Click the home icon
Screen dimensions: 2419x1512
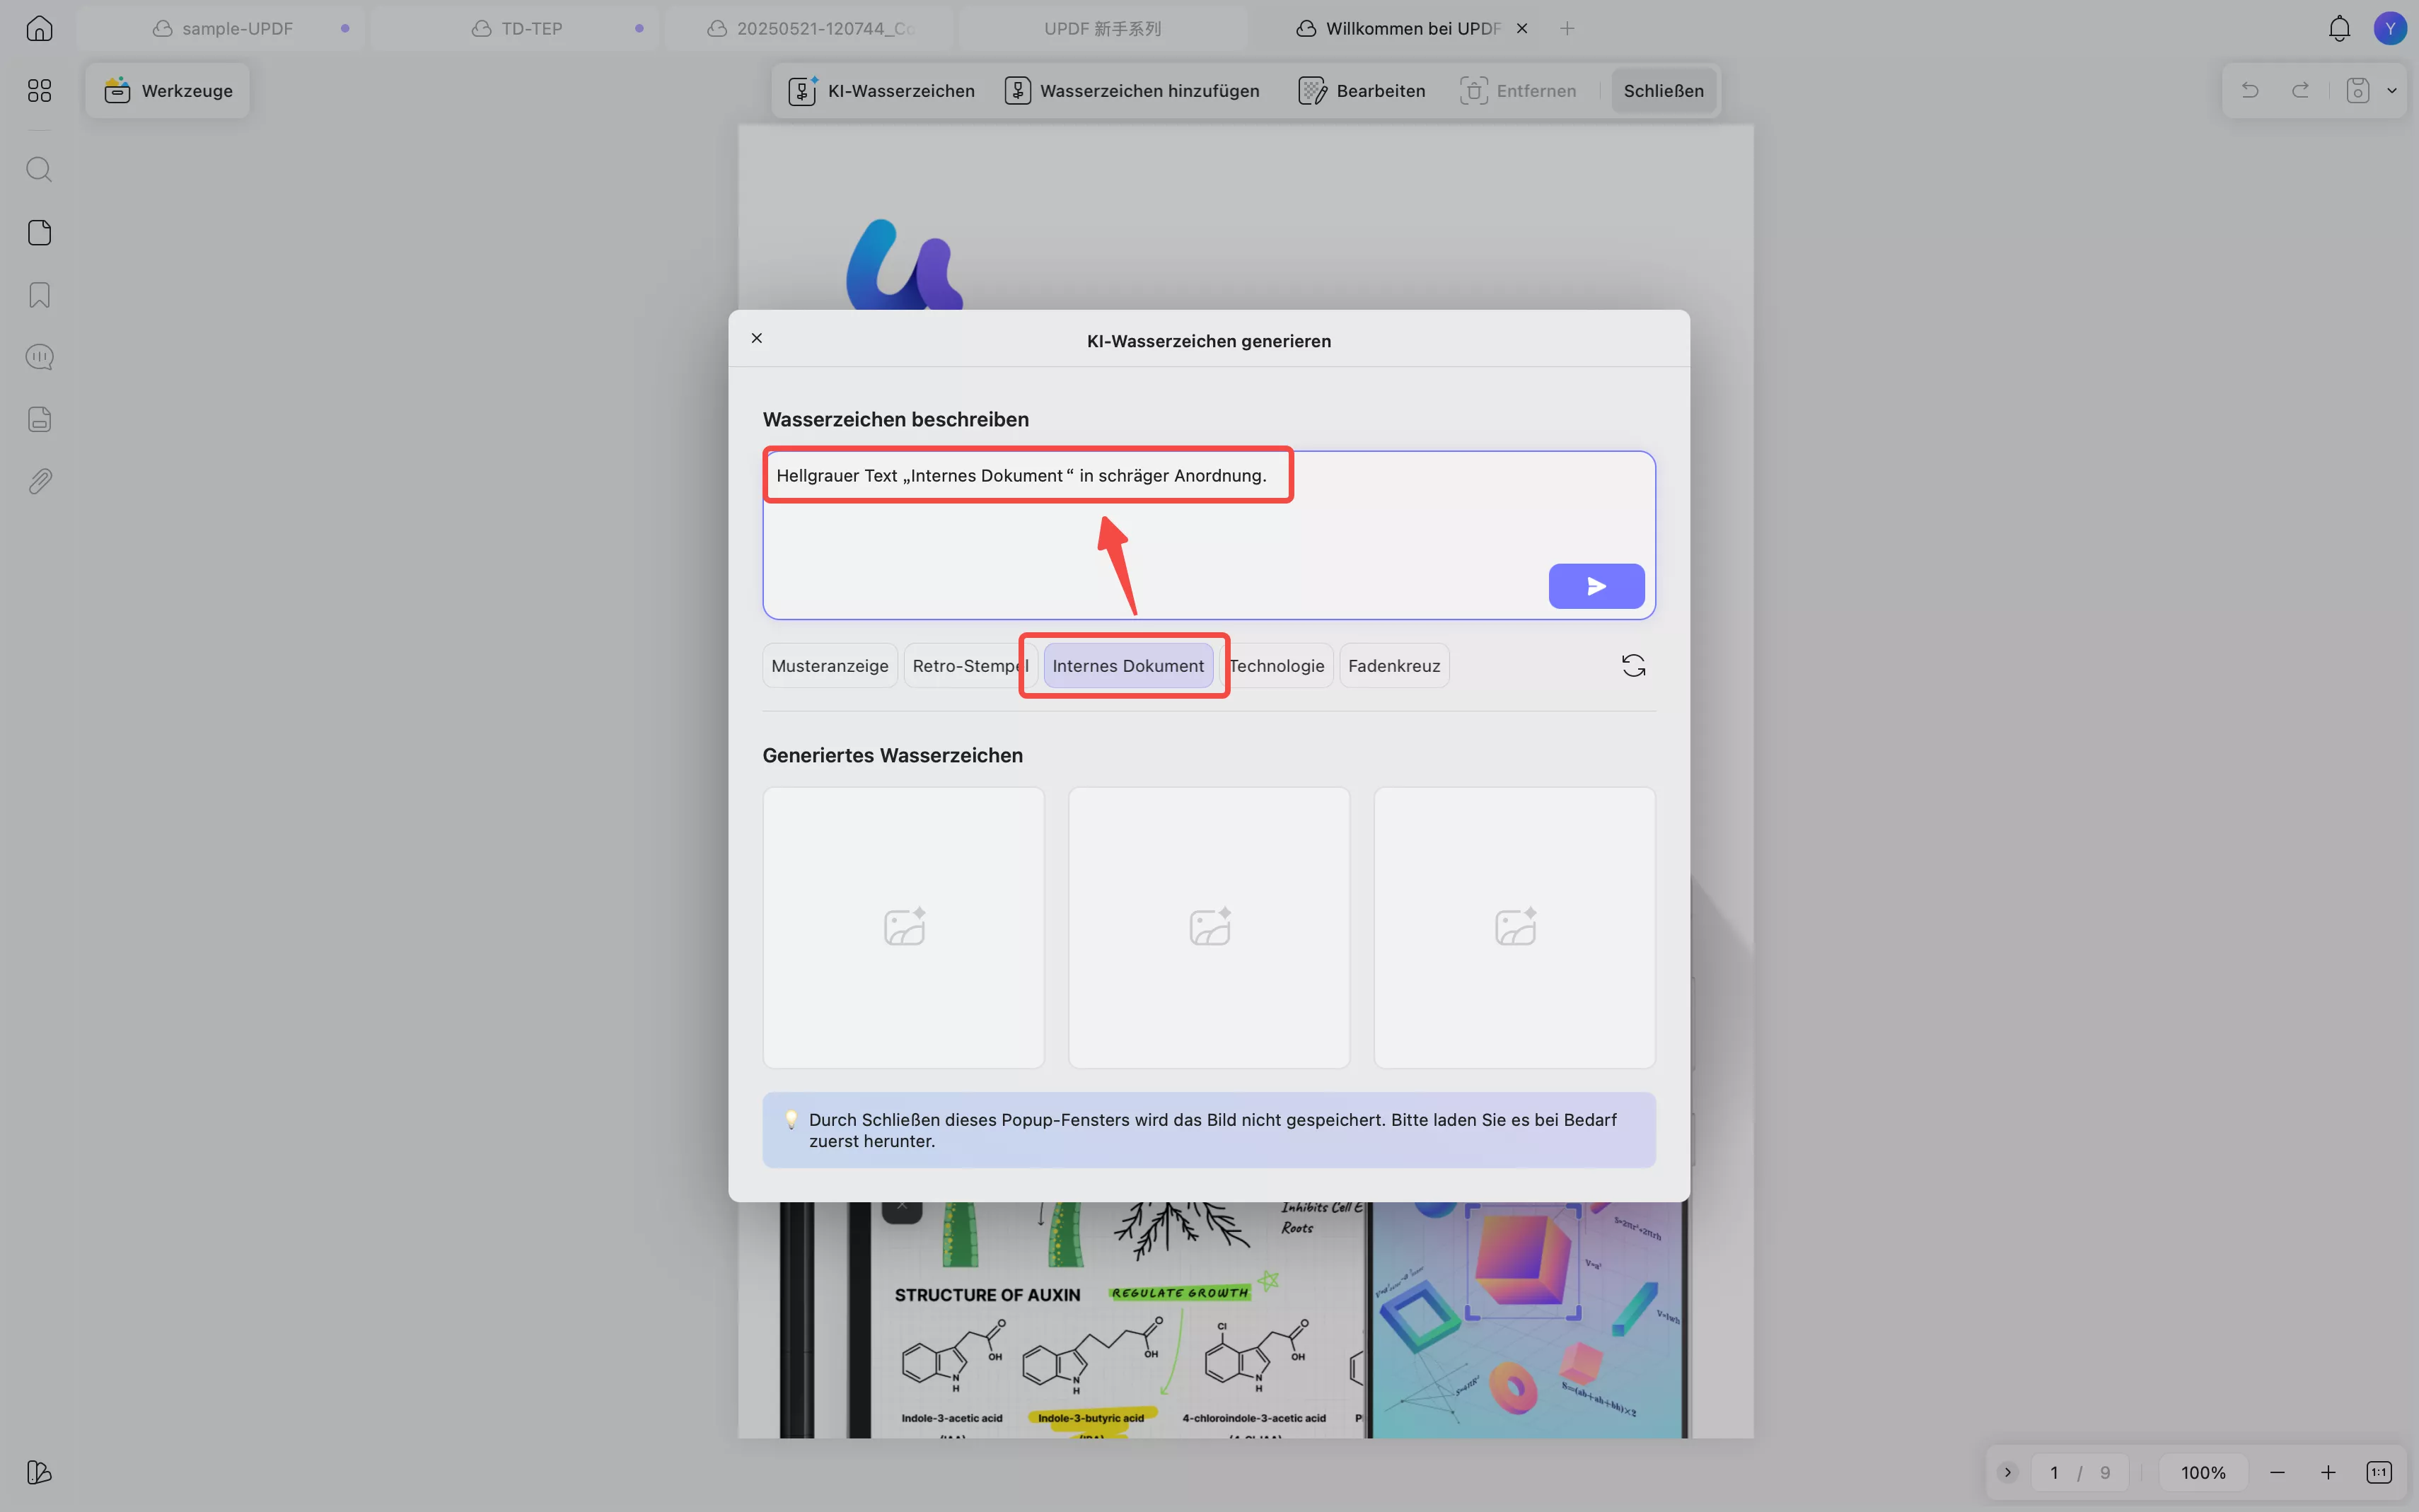point(39,28)
